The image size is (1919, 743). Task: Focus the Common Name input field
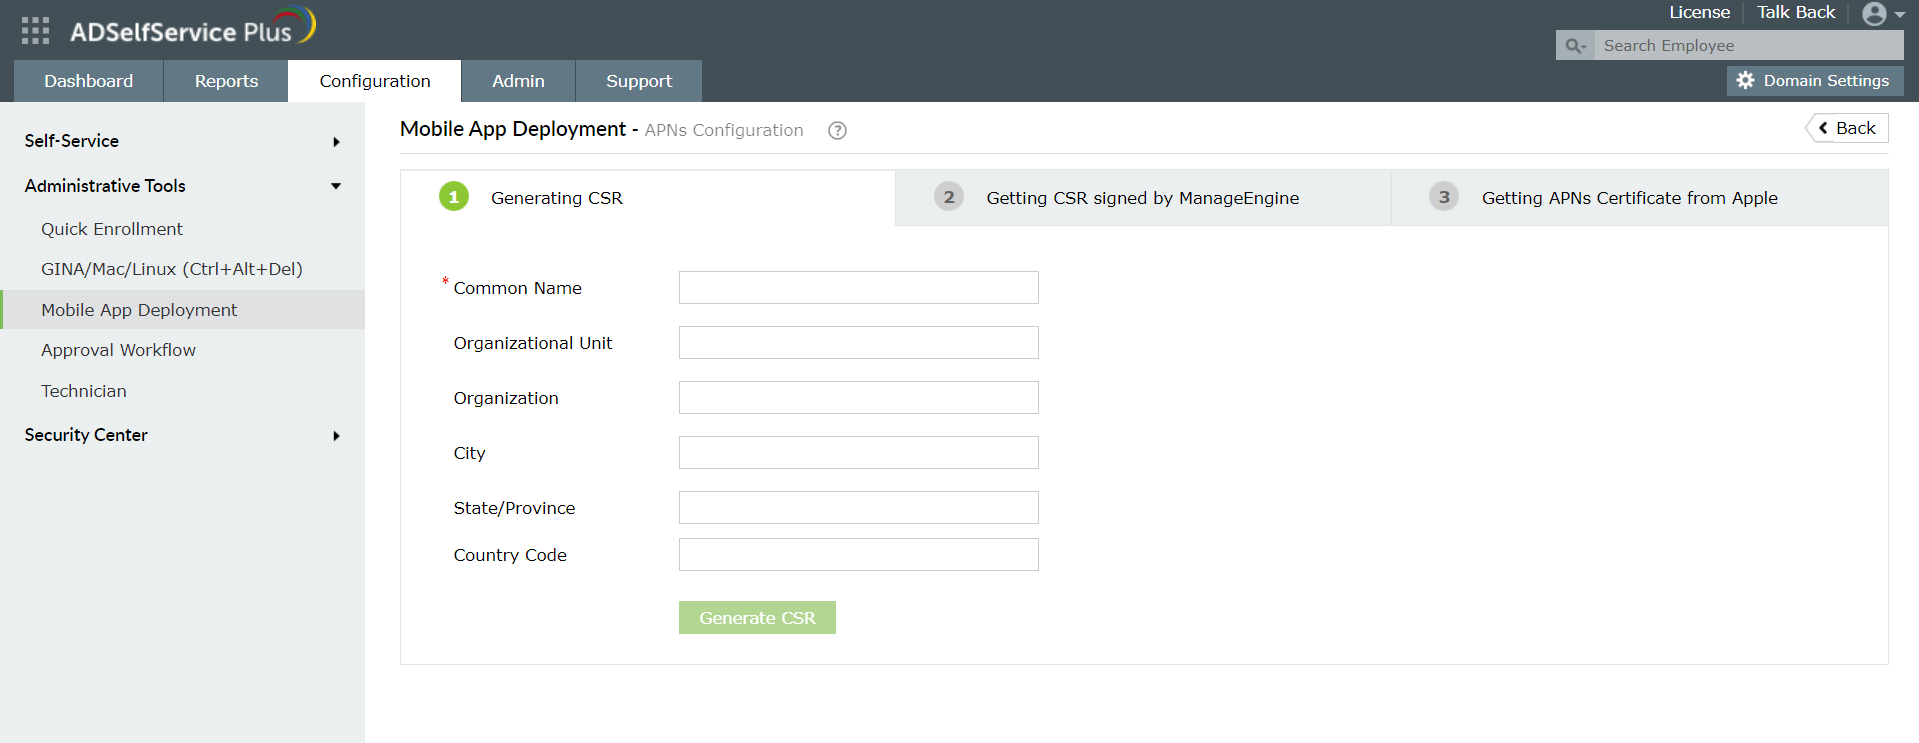[858, 288]
